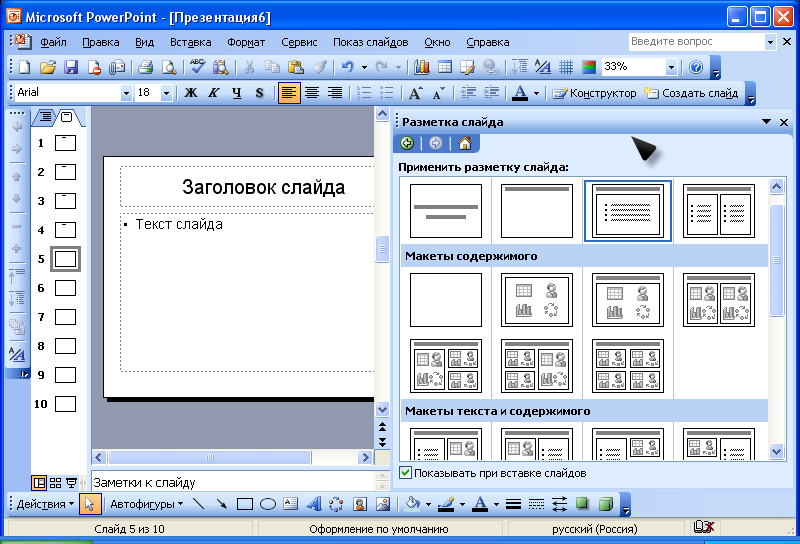Viewport: 800px width, 544px height.
Task: Click in the Введите вопрос help box
Action: coord(696,41)
